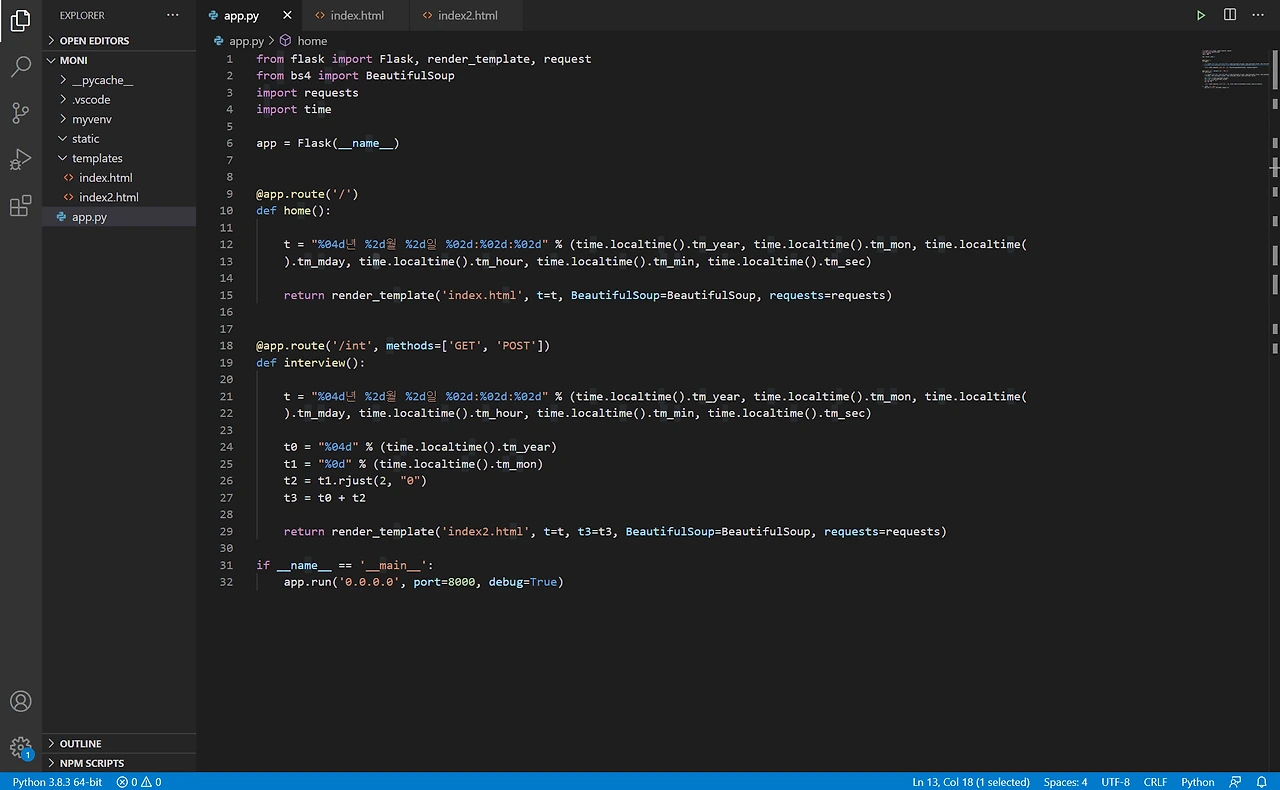Viewport: 1280px width, 790px height.
Task: Open the Explorer view in activity bar
Action: pos(20,21)
